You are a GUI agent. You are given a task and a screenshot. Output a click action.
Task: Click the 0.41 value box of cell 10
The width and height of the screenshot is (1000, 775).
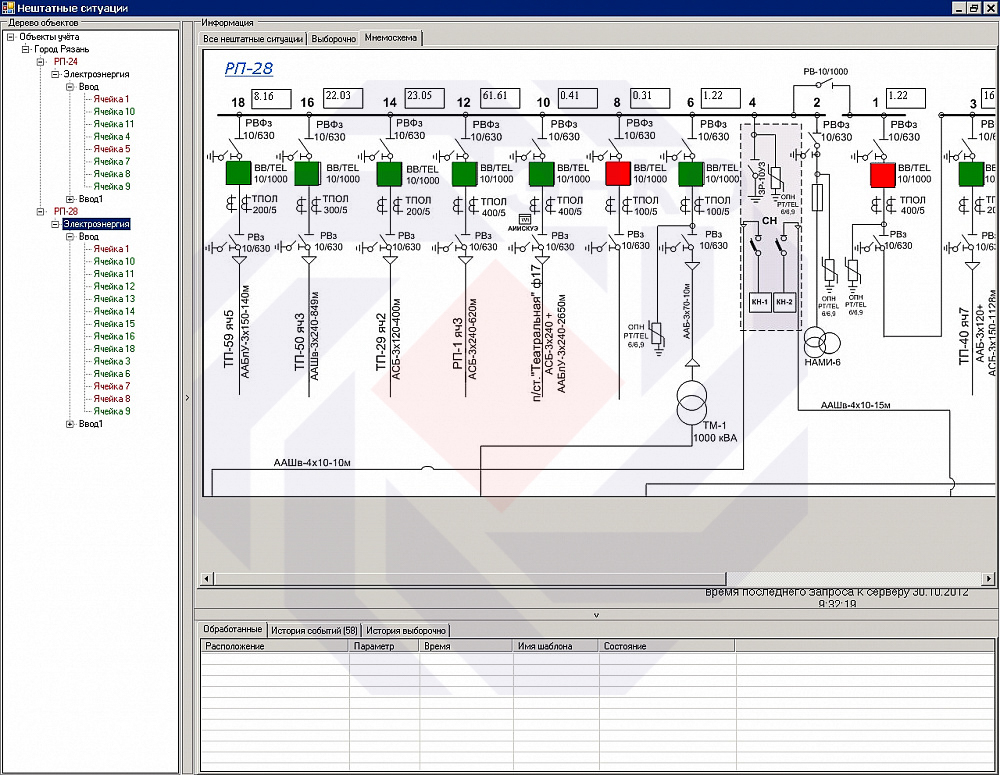click(578, 98)
